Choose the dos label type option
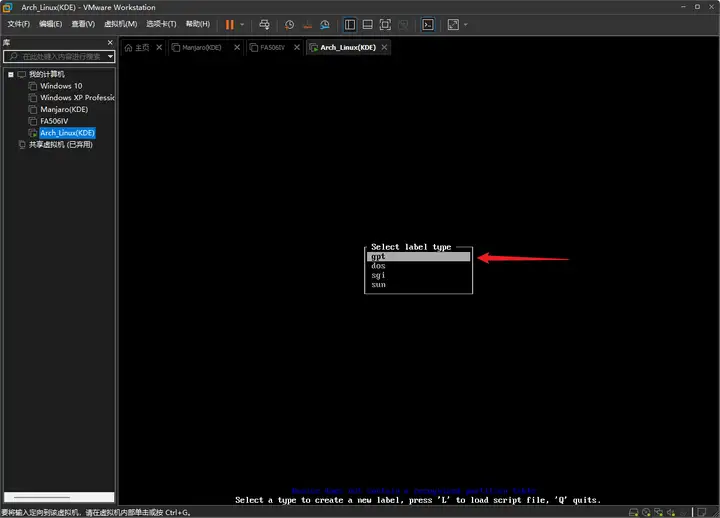Image resolution: width=720 pixels, height=518 pixels. click(378, 266)
